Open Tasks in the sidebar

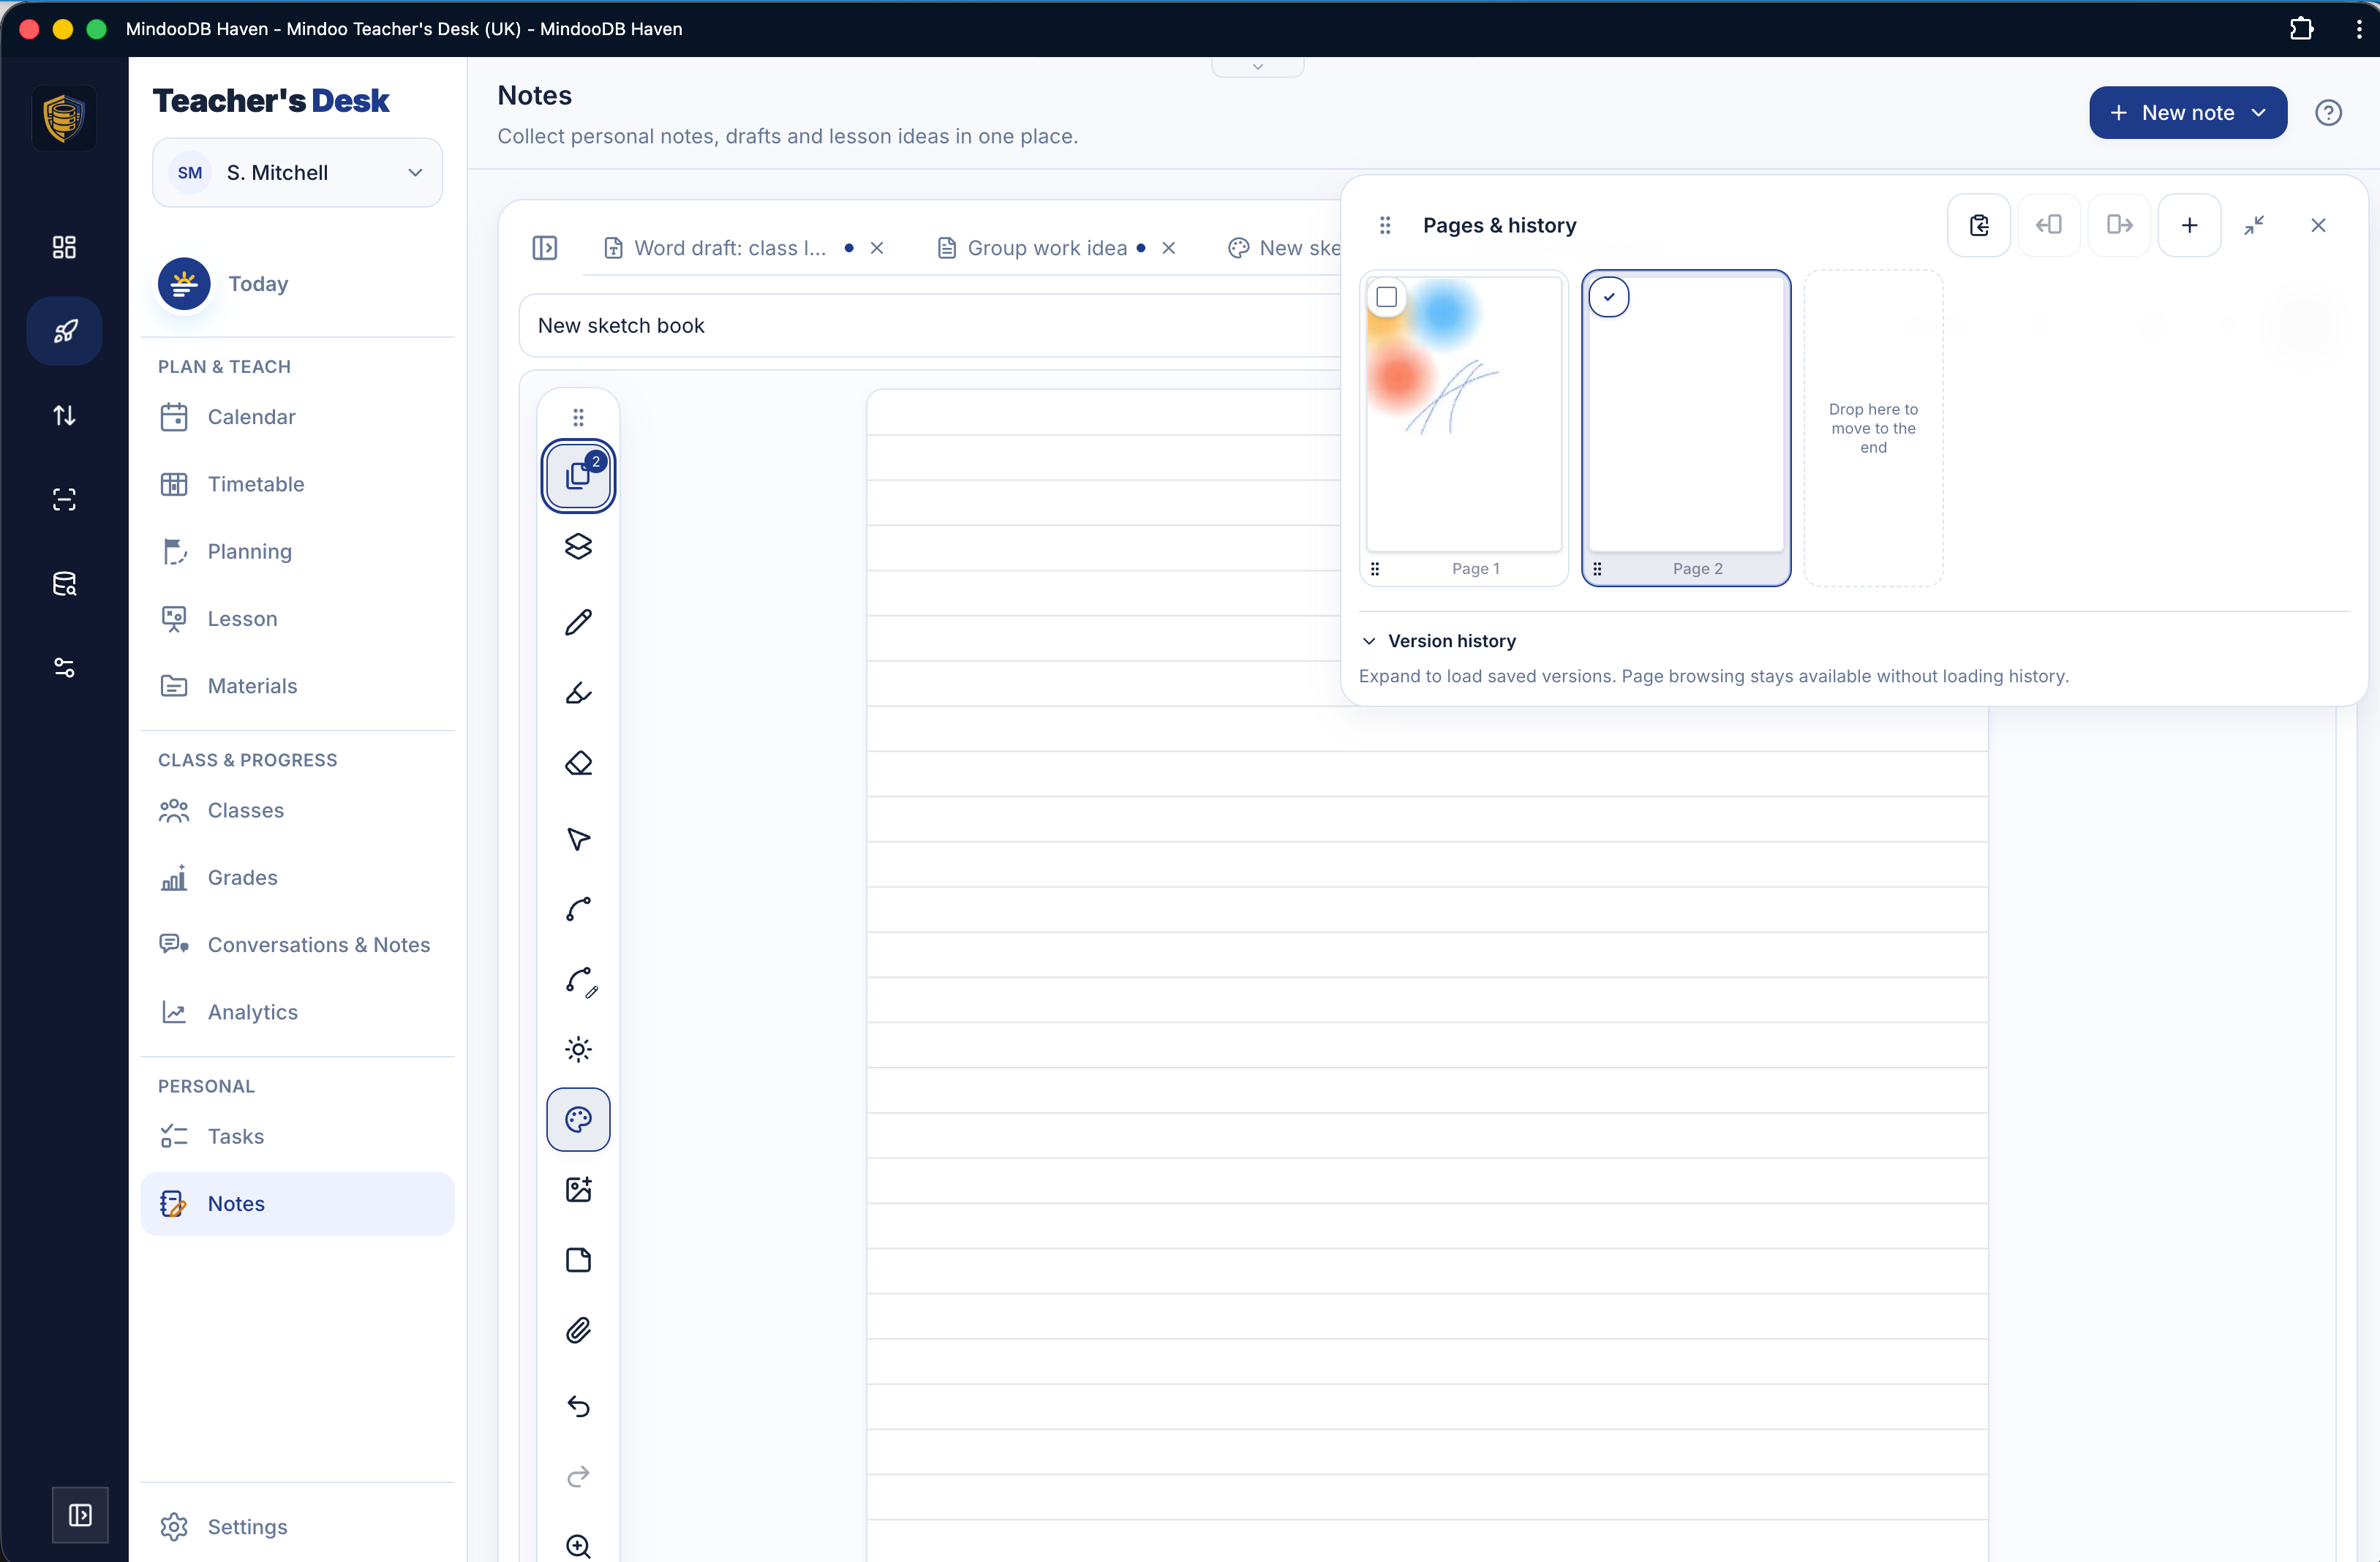[x=297, y=1136]
